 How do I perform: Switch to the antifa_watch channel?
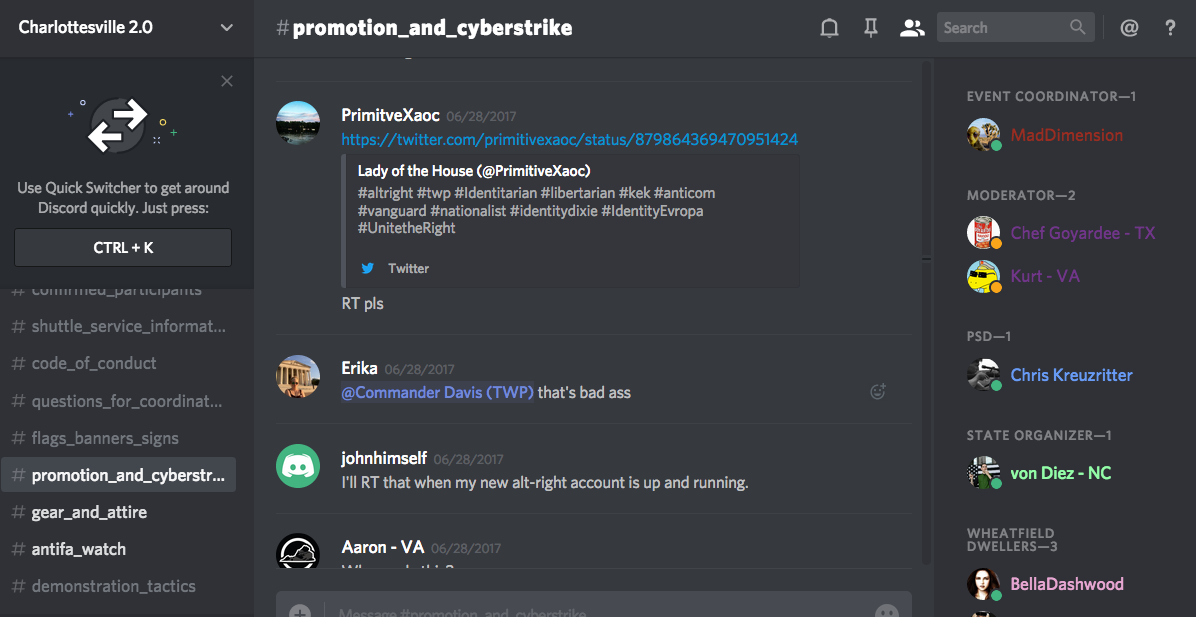(79, 549)
